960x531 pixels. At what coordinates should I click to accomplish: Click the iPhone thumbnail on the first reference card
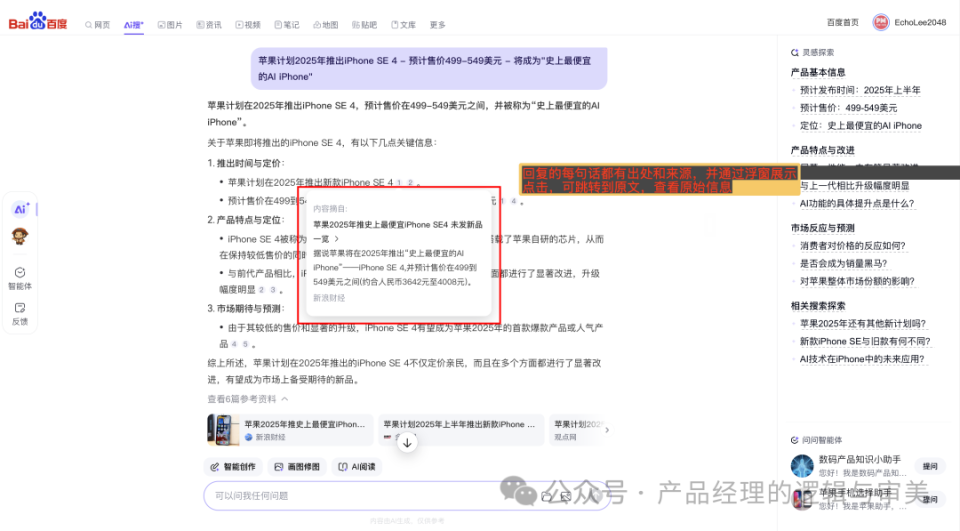click(x=223, y=430)
